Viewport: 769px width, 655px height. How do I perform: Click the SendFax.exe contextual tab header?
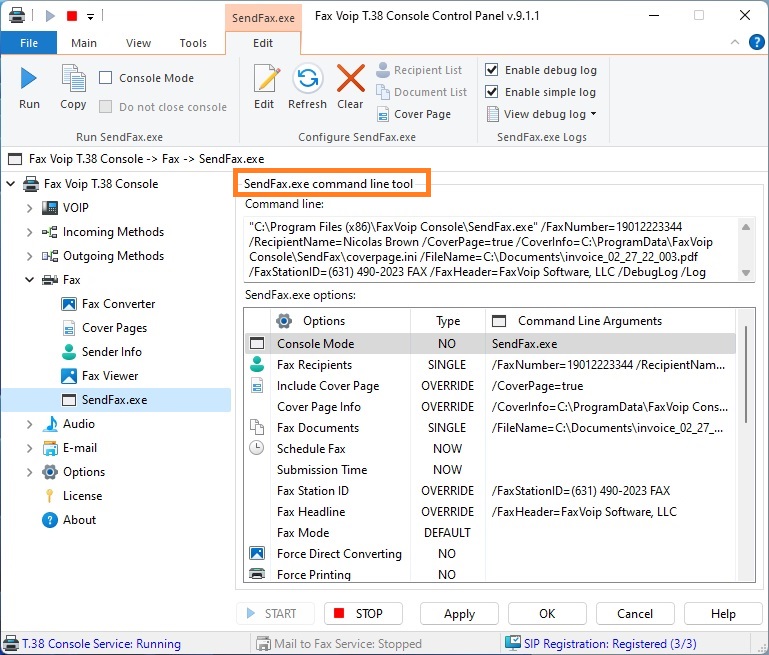[x=263, y=18]
